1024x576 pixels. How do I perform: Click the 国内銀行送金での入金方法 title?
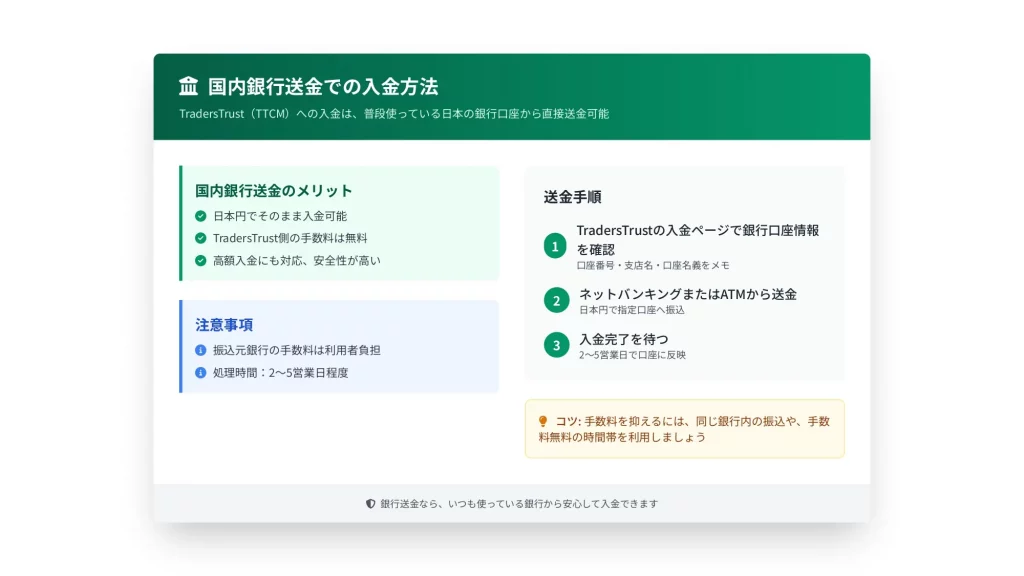[x=323, y=86]
